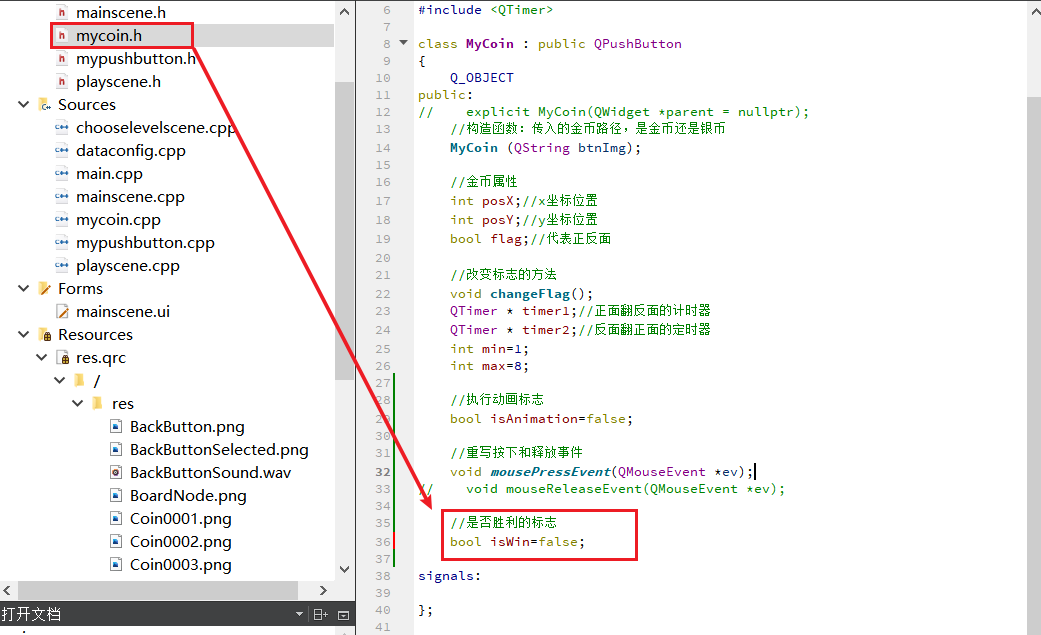1041x635 pixels.
Task: Fold the MyCoin class at line 8
Action: click(x=403, y=43)
